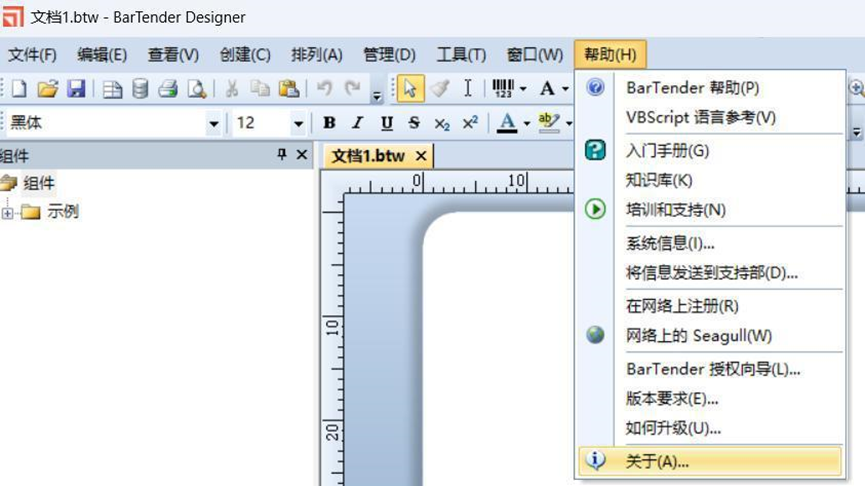Save the document using the floppy disk icon
The image size is (865, 486).
click(x=75, y=89)
